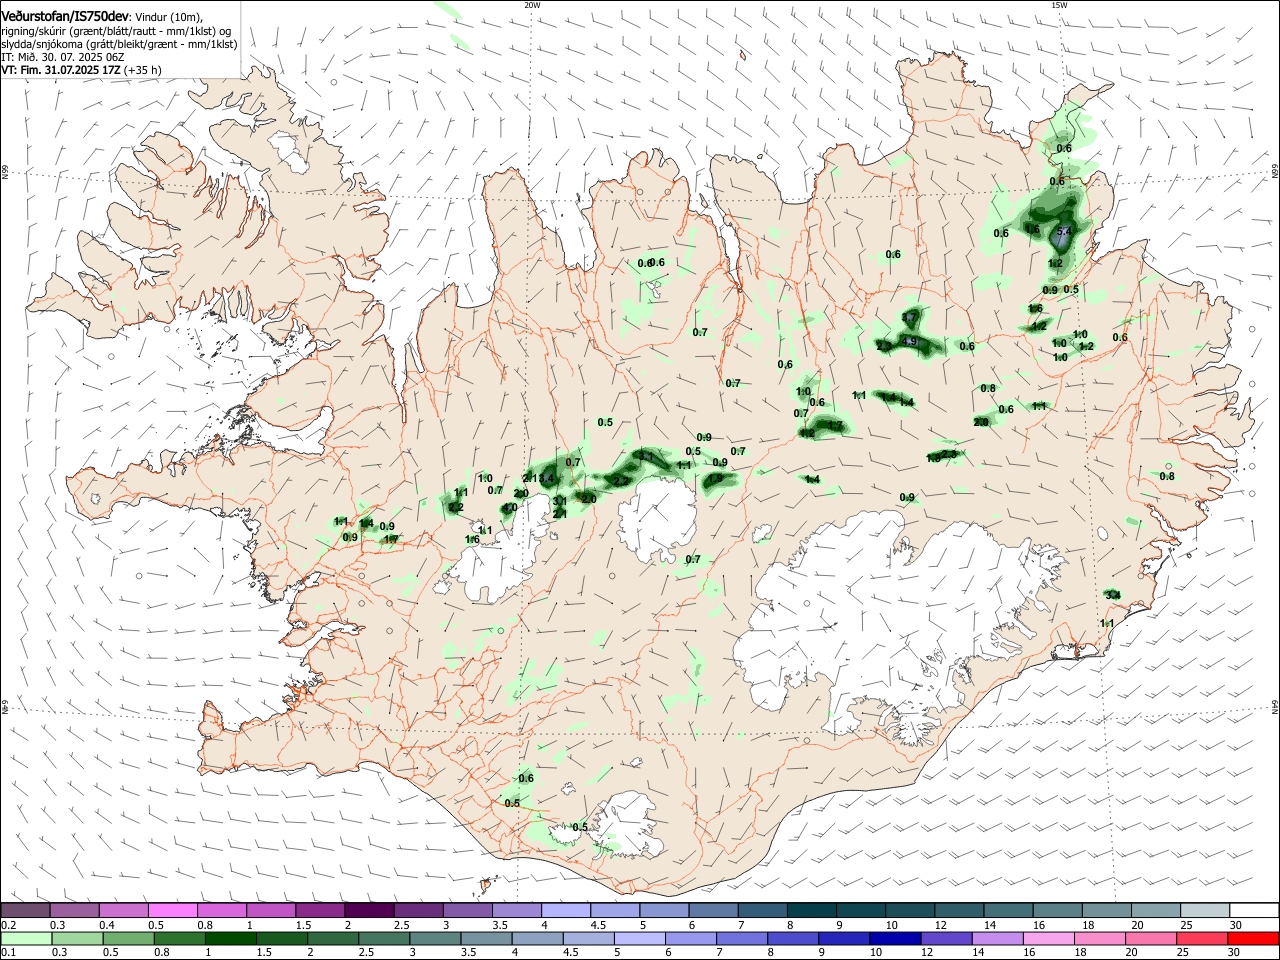Image resolution: width=1280 pixels, height=960 pixels.
Task: Click the '0.1' label under the lower legend
Action: [8, 953]
